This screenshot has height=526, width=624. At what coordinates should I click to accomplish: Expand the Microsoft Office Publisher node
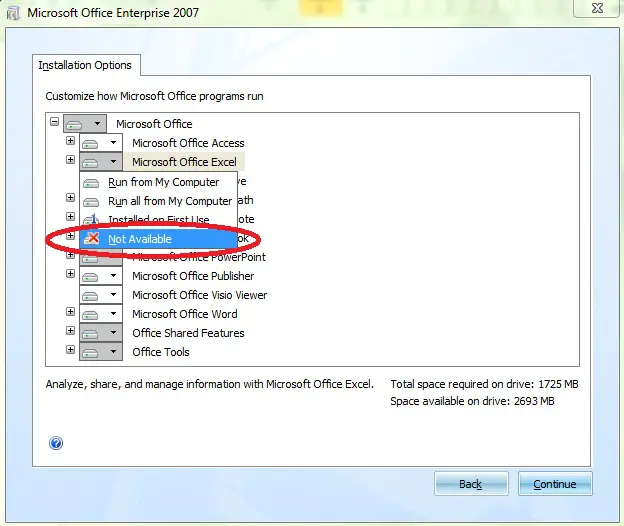70,273
